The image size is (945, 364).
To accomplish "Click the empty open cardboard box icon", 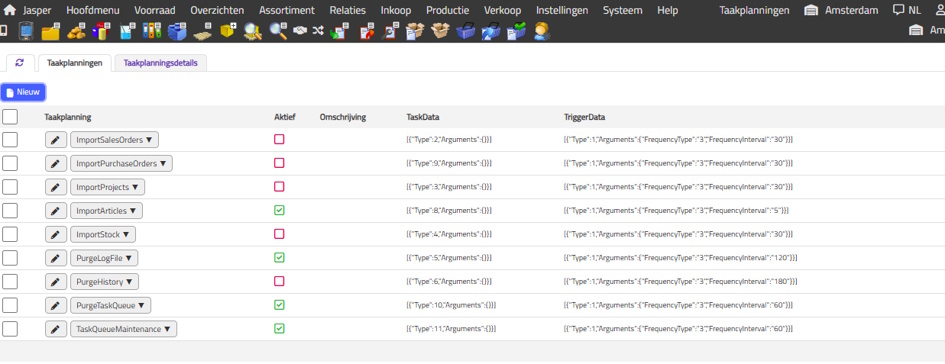I will click(x=441, y=31).
